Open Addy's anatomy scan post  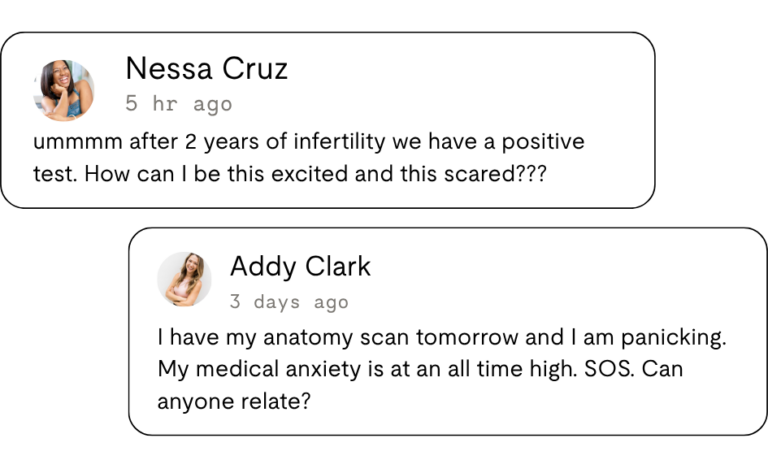pos(448,331)
